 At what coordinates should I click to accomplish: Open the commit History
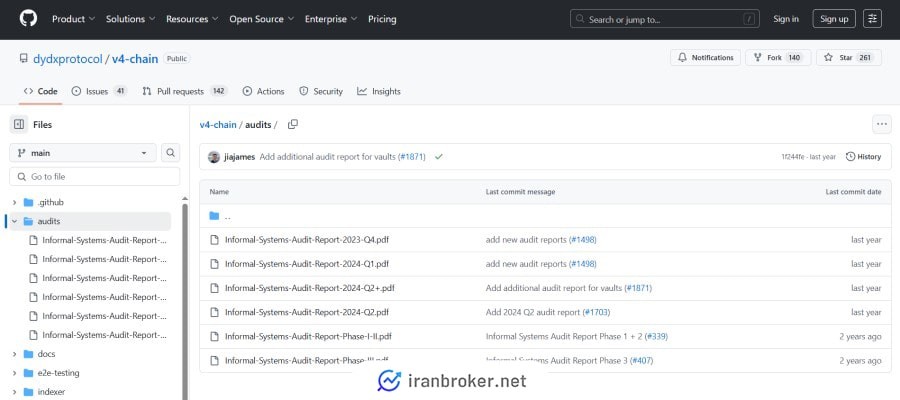click(863, 157)
